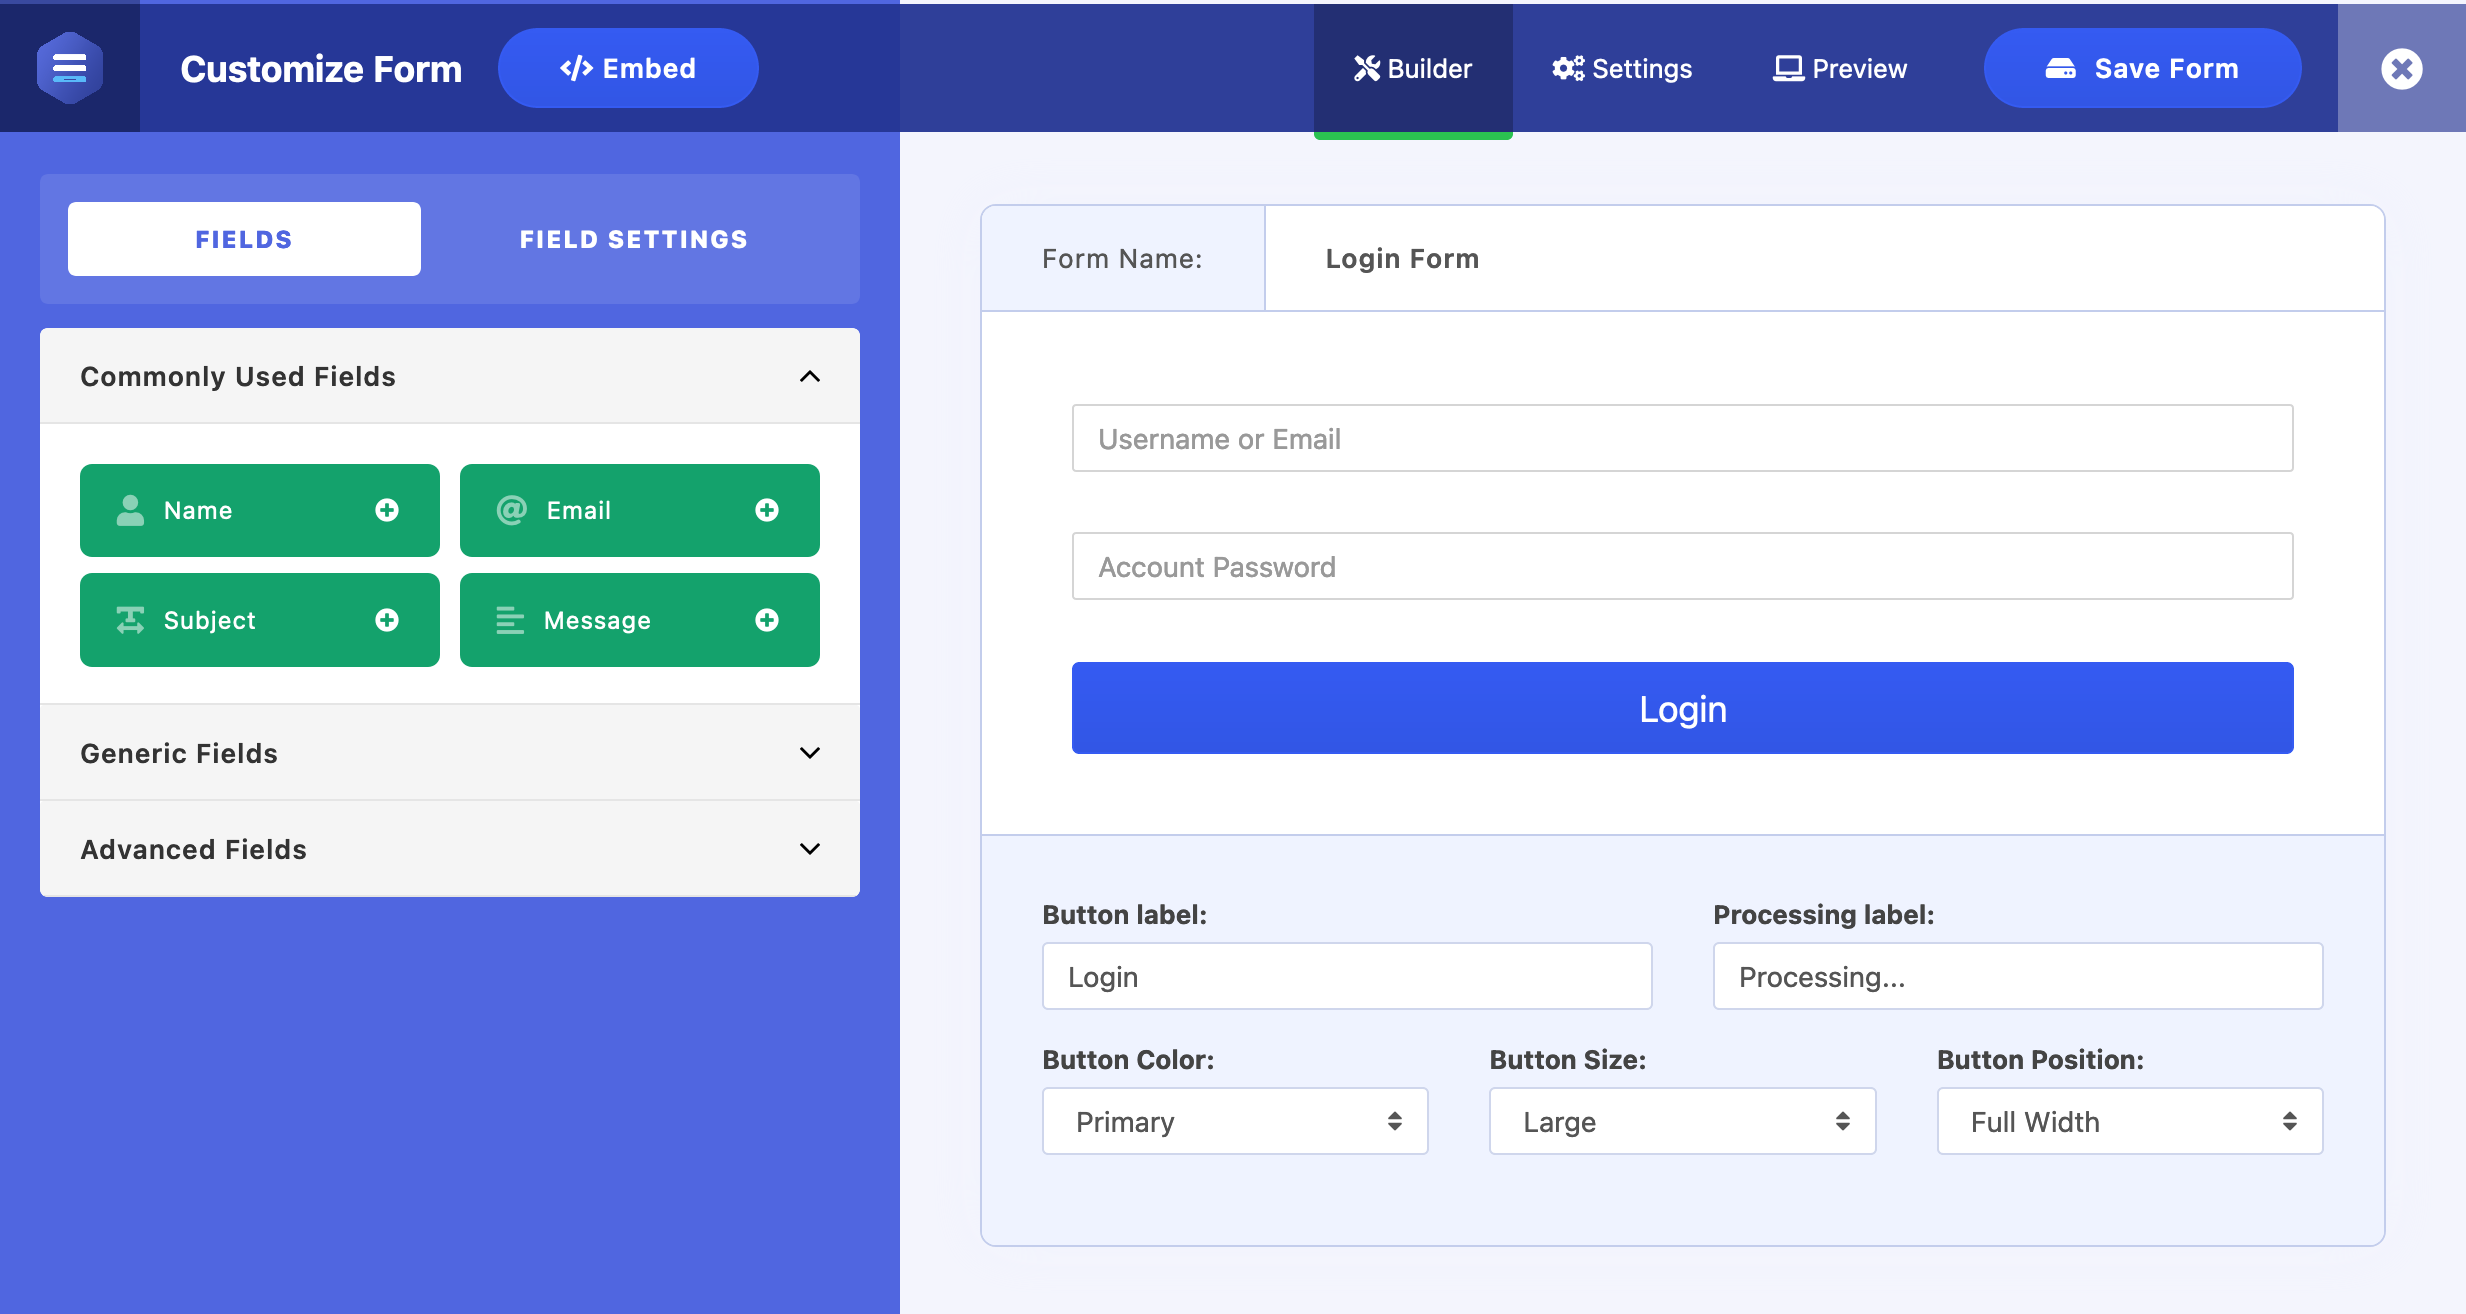Screen dimensions: 2466x1314
Task: Open the Button Position dropdown
Action: [x=2129, y=1121]
